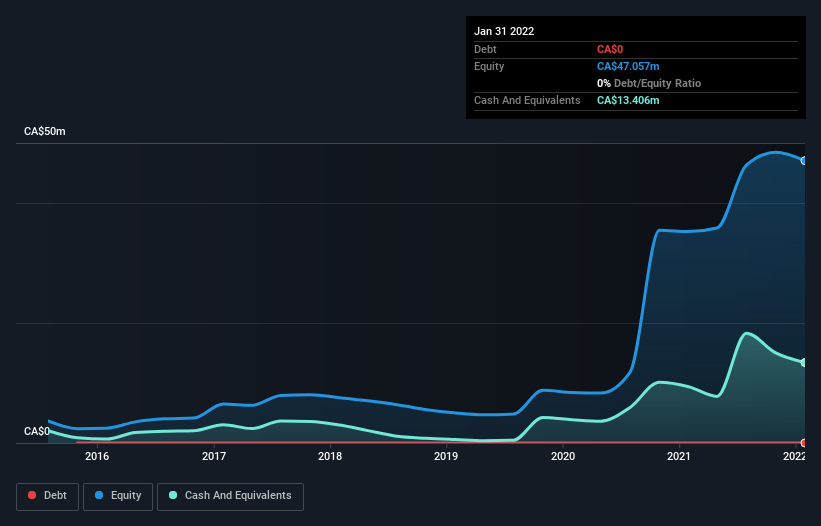Click the Debt label in tooltip

pyautogui.click(x=485, y=49)
